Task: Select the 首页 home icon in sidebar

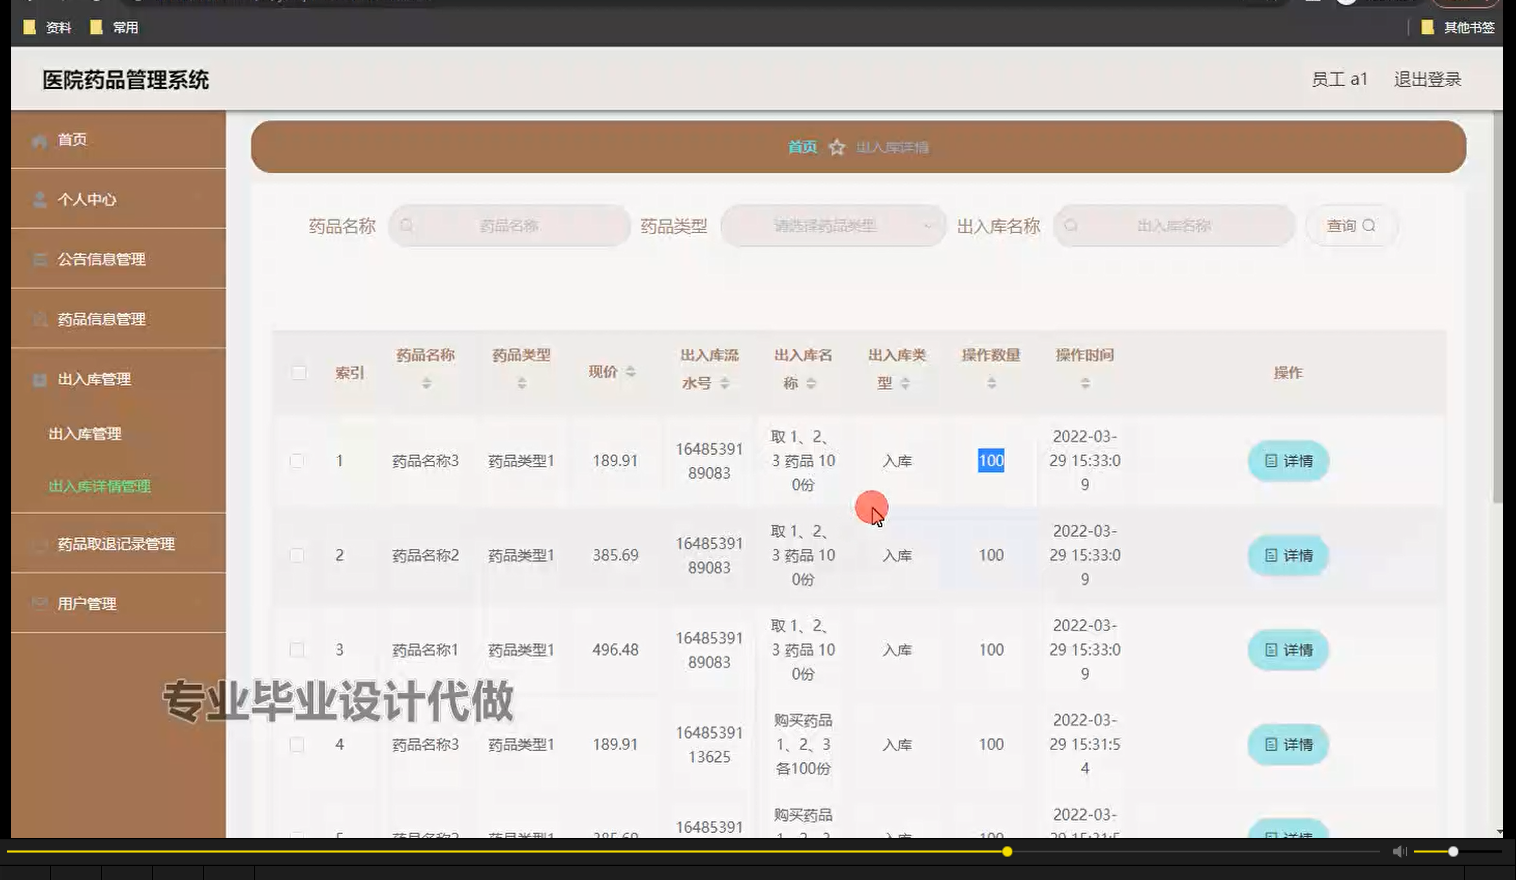Action: (x=38, y=140)
